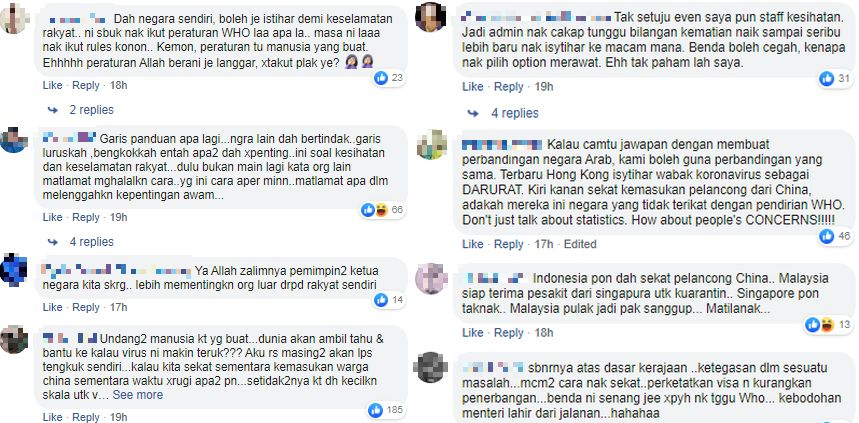The height and width of the screenshot is (423, 859).
Task: Click like reaction icon showing 46 count
Action: click(827, 236)
